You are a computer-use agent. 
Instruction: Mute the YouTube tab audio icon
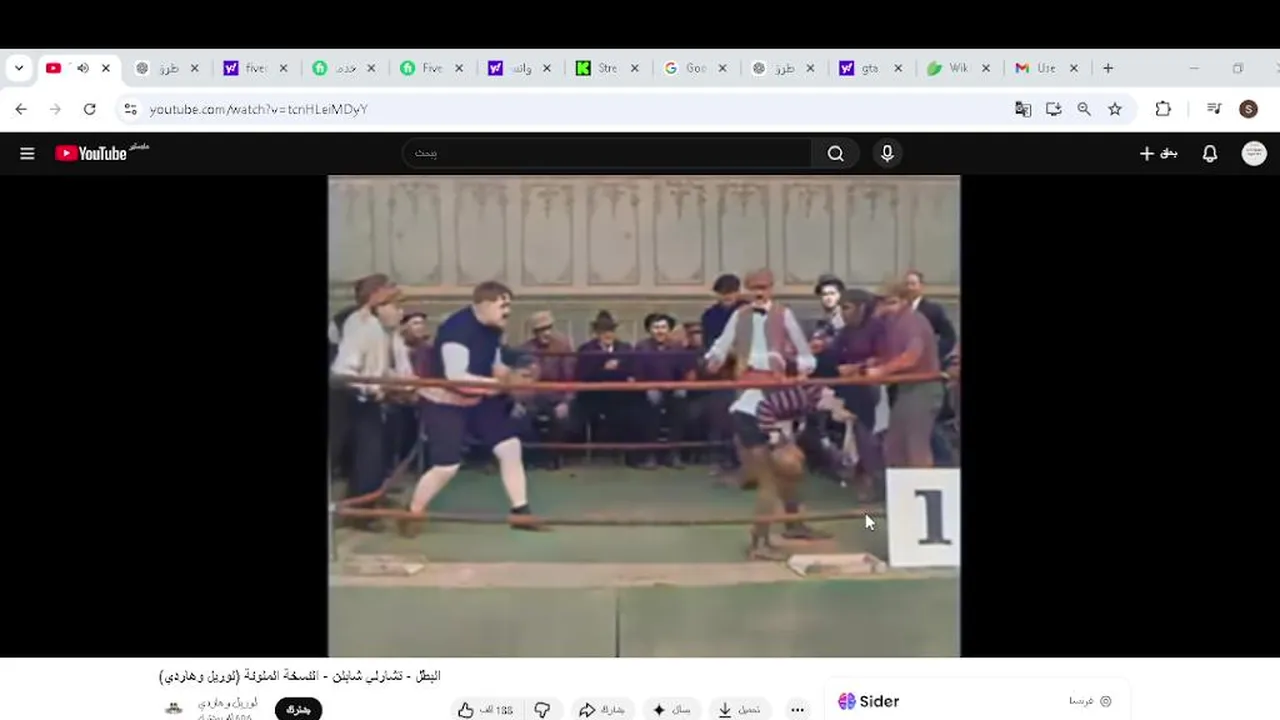[x=82, y=68]
